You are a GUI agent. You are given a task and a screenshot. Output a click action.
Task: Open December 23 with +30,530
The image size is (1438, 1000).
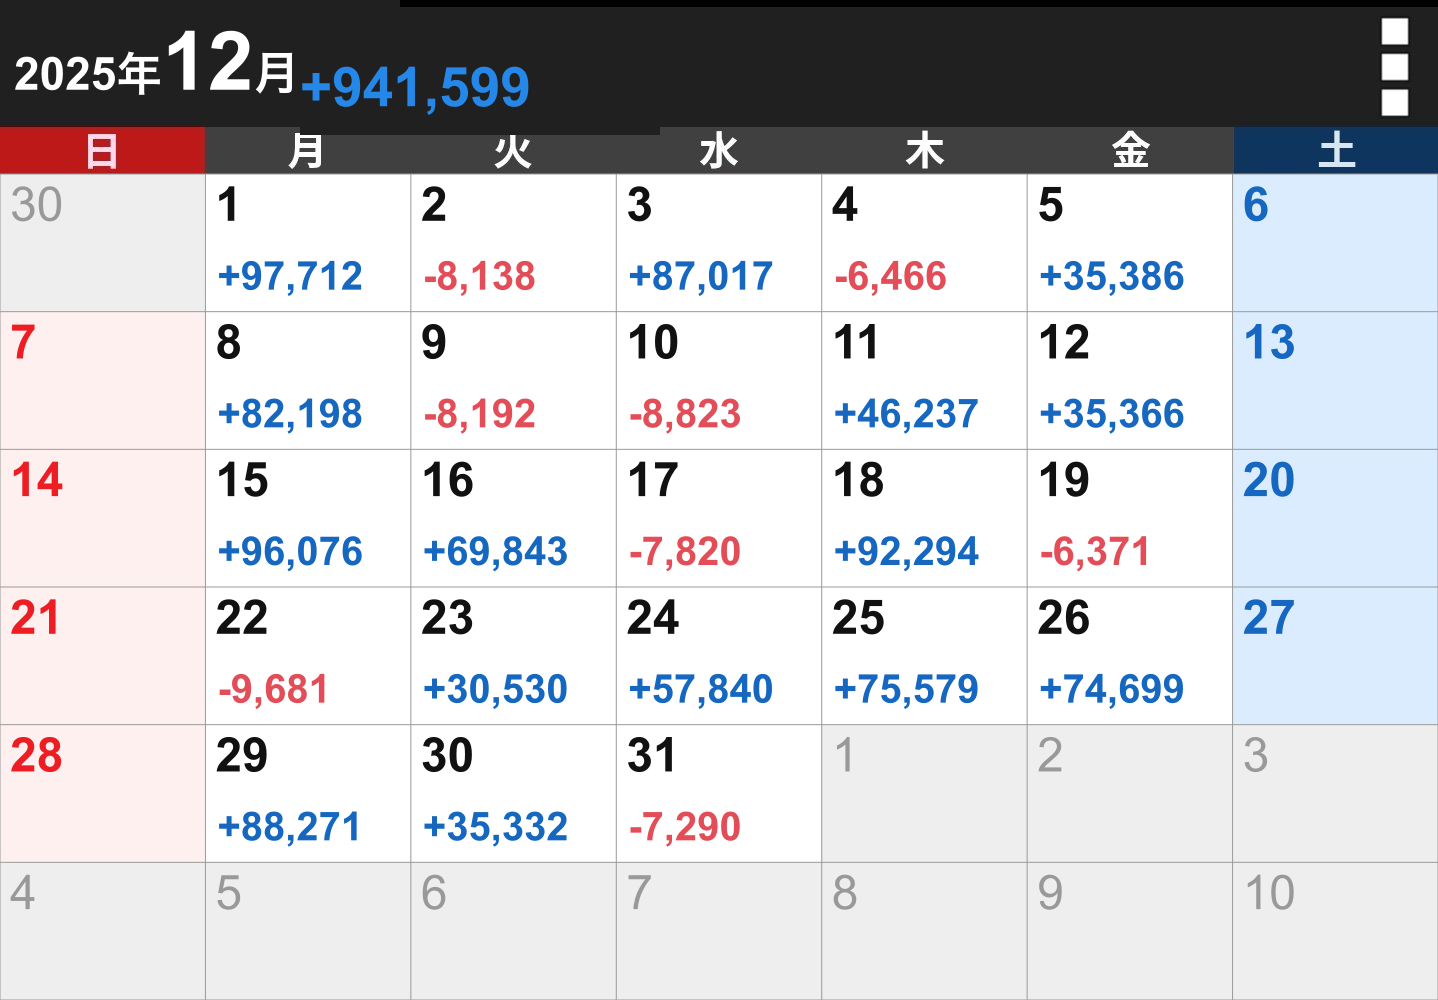(x=514, y=656)
